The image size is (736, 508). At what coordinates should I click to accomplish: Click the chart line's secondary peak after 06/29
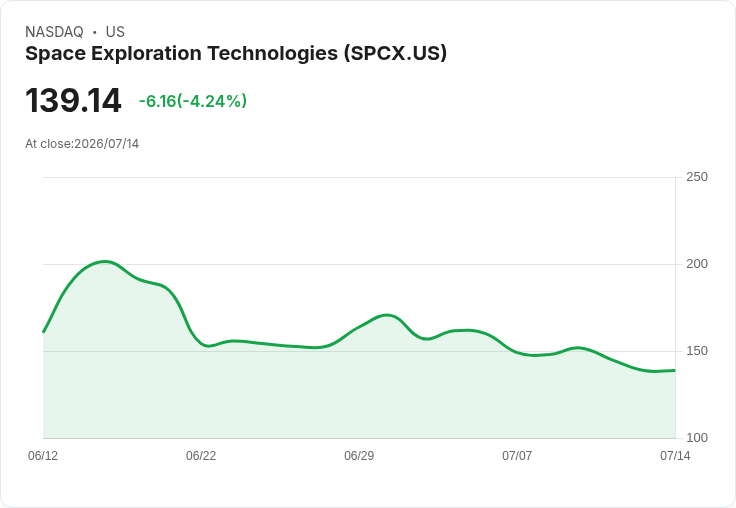[386, 315]
